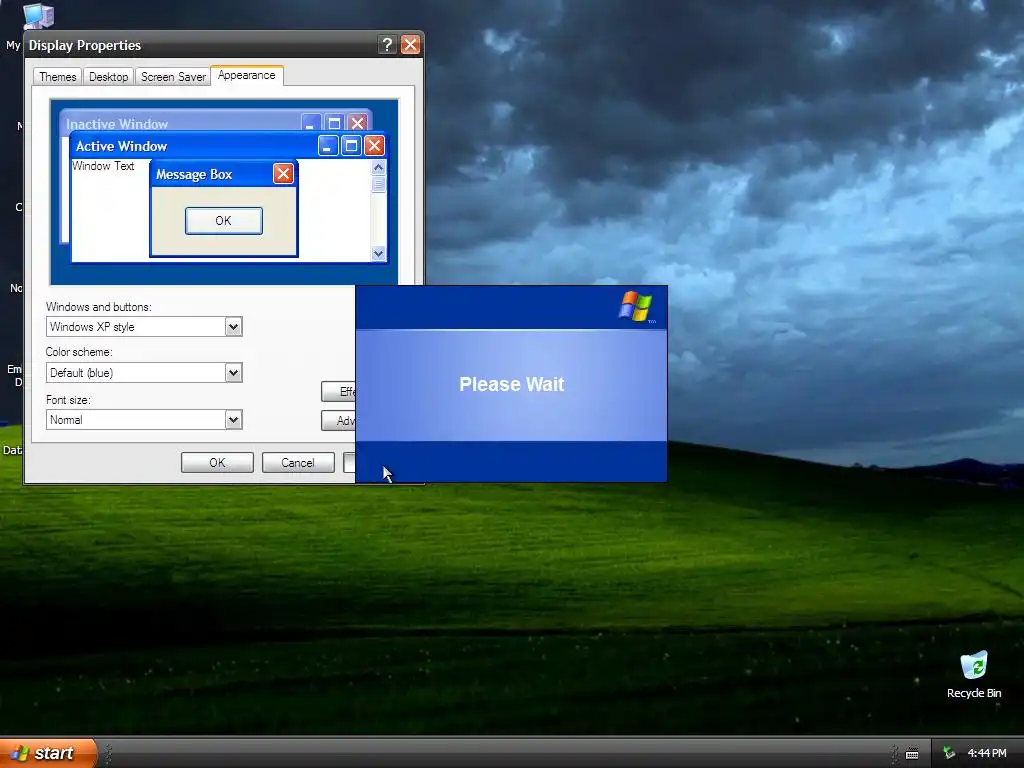Image resolution: width=1024 pixels, height=768 pixels.
Task: Click preview scrollbar down arrow
Action: (378, 253)
